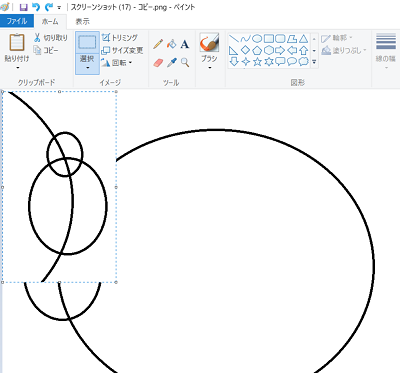The width and height of the screenshot is (400, 373).
Task: Select the Fill with color bucket tool
Action: pos(171,44)
